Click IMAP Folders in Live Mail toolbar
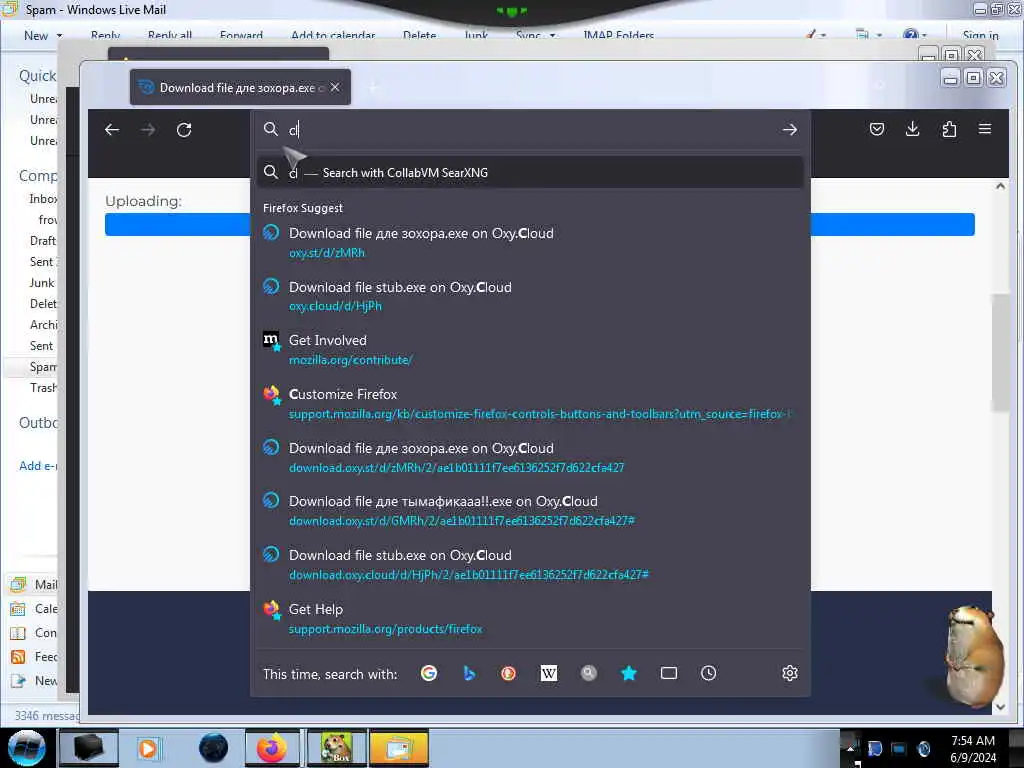 pos(618,35)
